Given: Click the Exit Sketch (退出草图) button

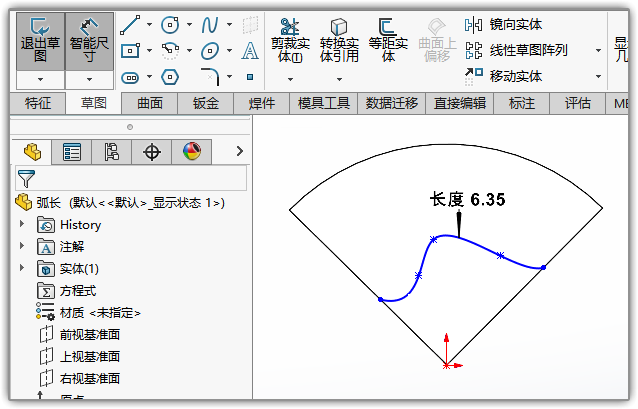Looking at the screenshot, I should 40,41.
